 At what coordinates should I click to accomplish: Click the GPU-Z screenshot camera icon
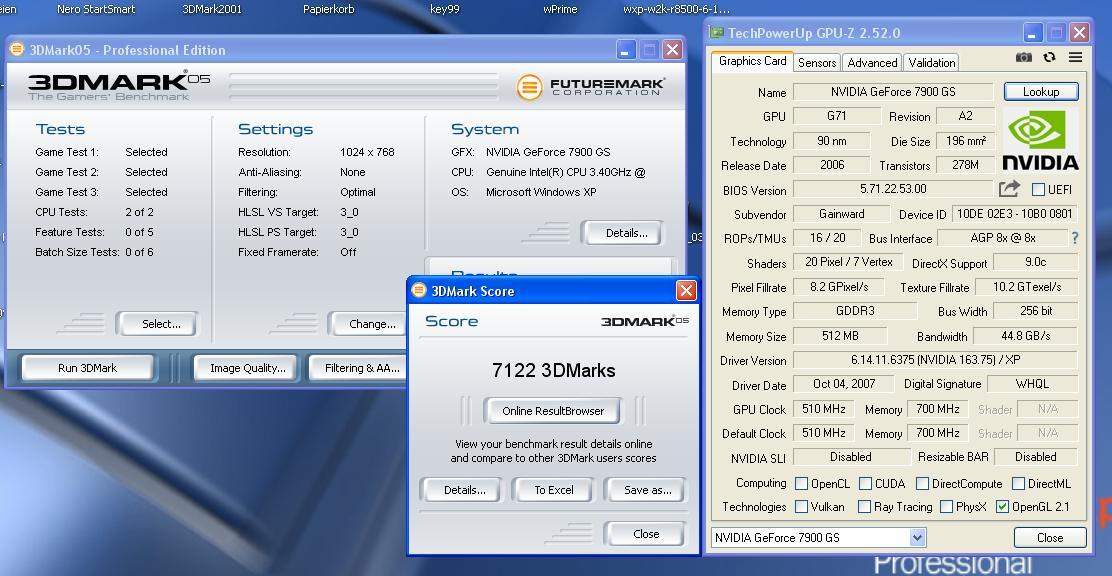(1023, 58)
